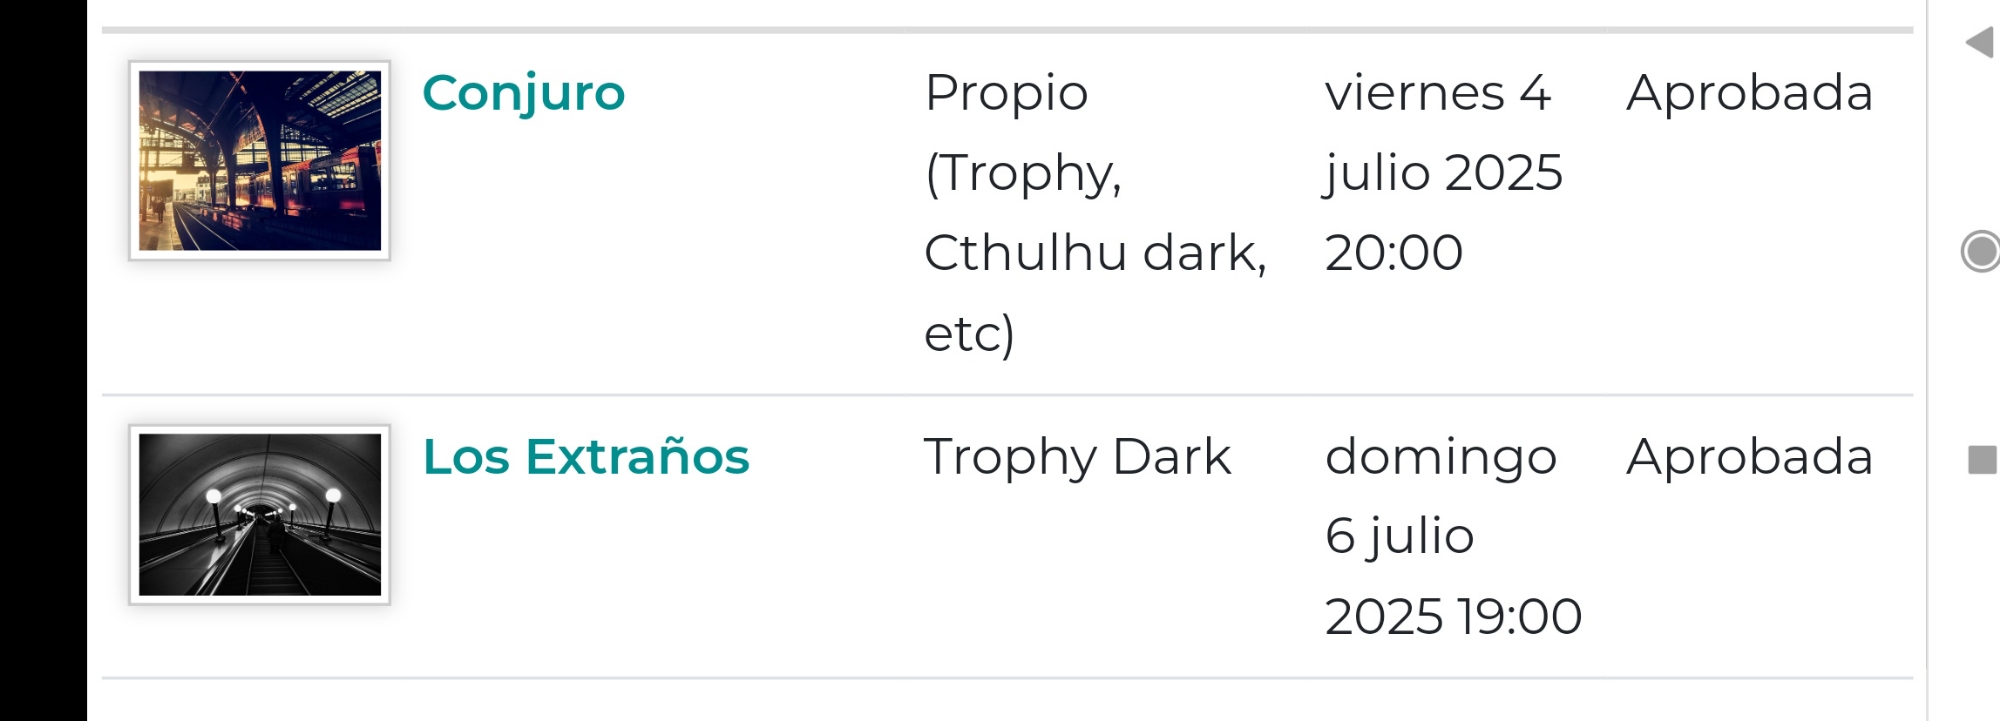
Task: Select Trophy Dark system text
Action: (x=1077, y=457)
